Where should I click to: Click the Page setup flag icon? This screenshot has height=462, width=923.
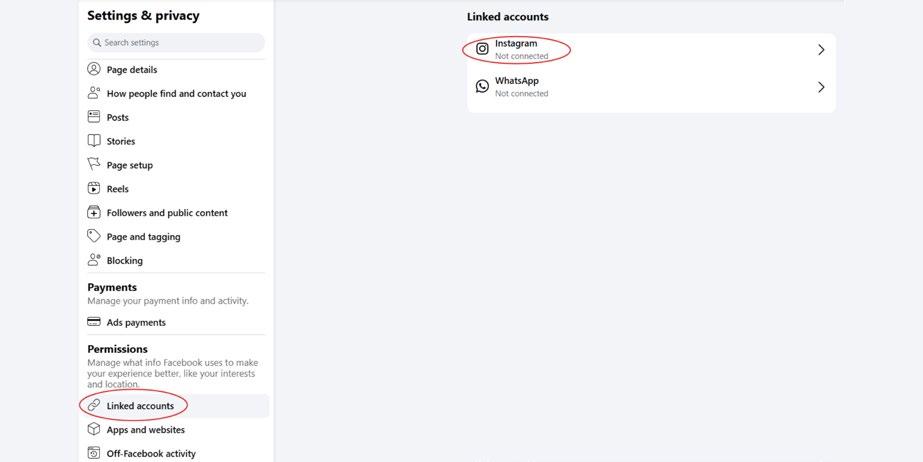94,165
